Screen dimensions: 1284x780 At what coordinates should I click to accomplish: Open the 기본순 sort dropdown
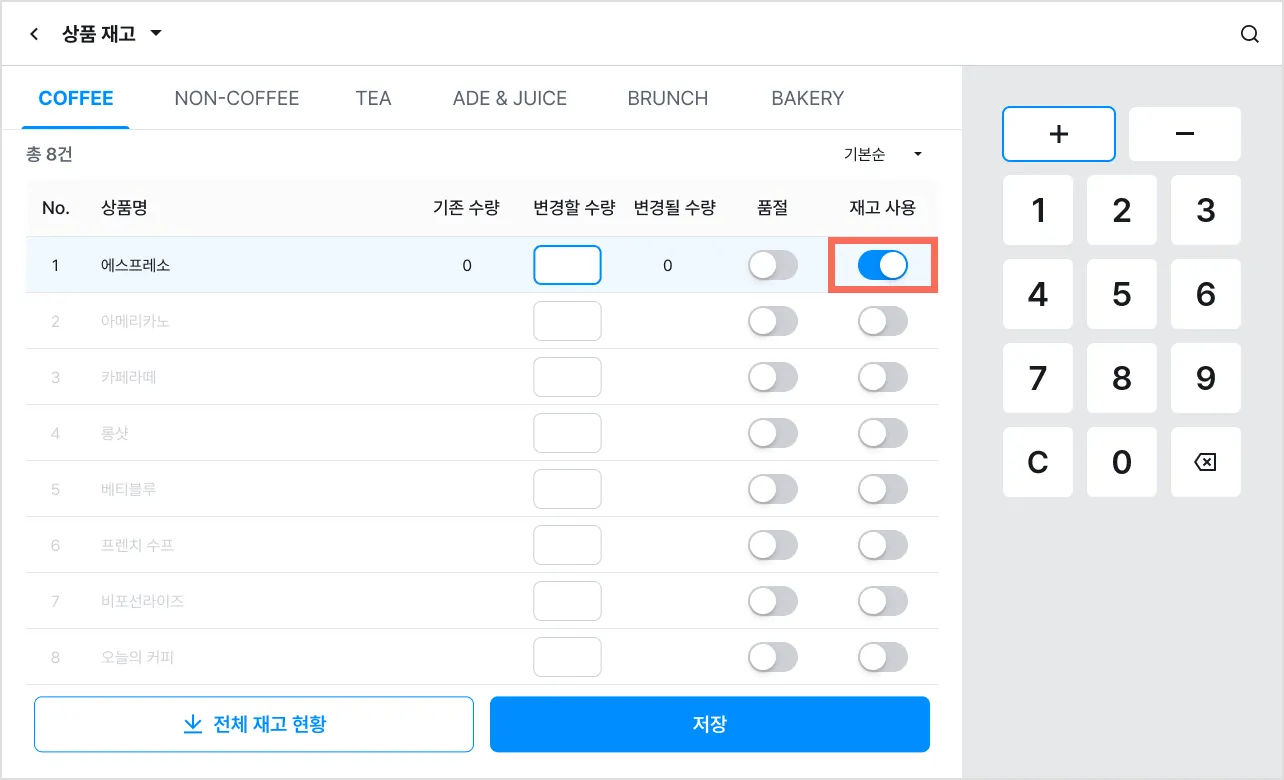pyautogui.click(x=882, y=155)
